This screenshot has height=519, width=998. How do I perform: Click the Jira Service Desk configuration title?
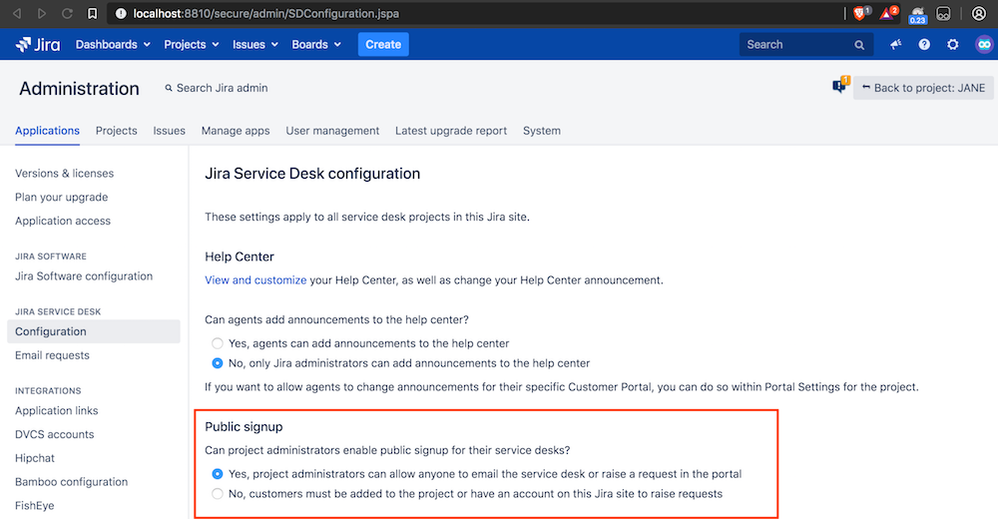coord(313,174)
